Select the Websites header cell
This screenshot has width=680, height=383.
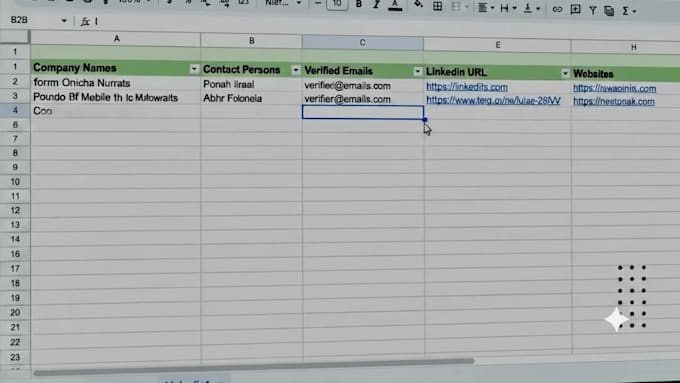pos(626,74)
